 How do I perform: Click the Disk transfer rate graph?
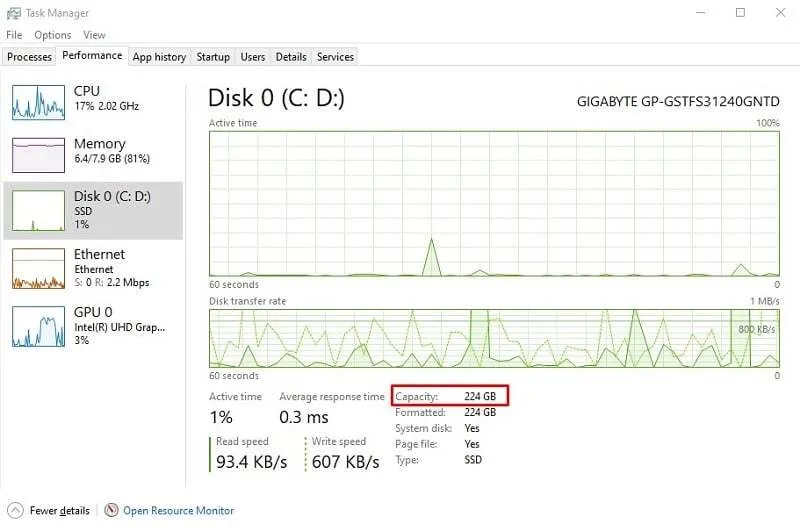click(x=494, y=338)
